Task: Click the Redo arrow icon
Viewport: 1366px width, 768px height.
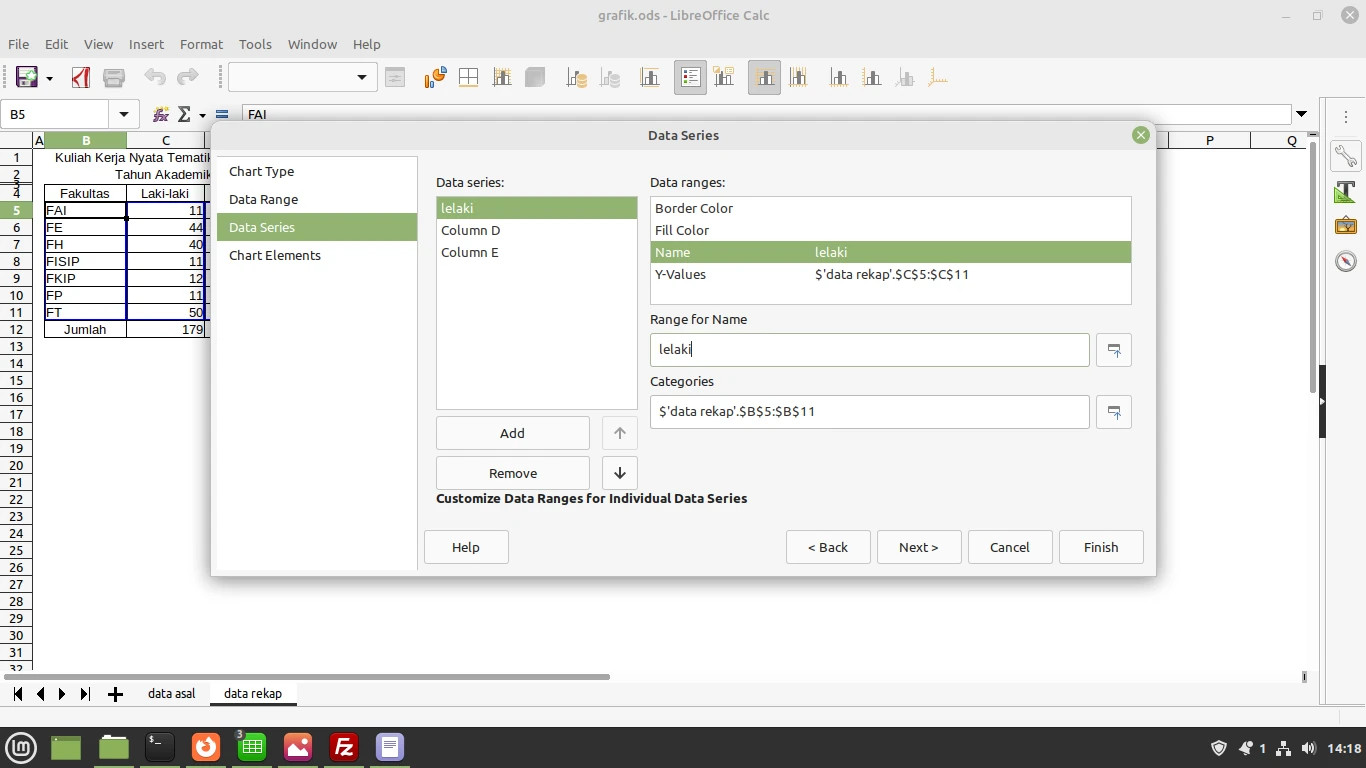Action: click(x=187, y=78)
